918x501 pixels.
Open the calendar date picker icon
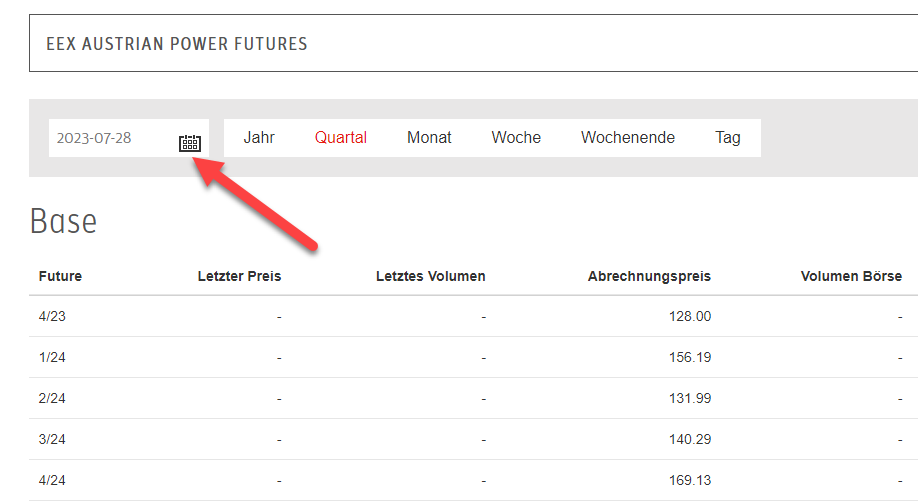[x=190, y=143]
